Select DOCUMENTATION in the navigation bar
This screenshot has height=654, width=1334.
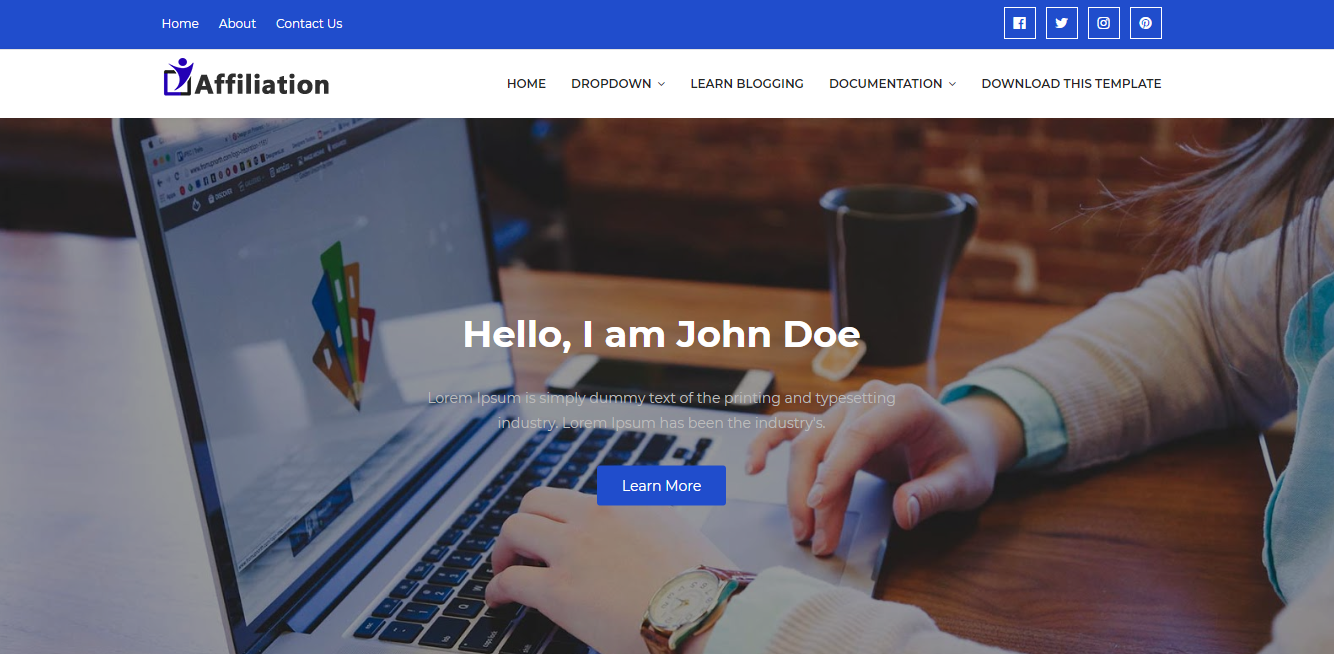point(885,84)
